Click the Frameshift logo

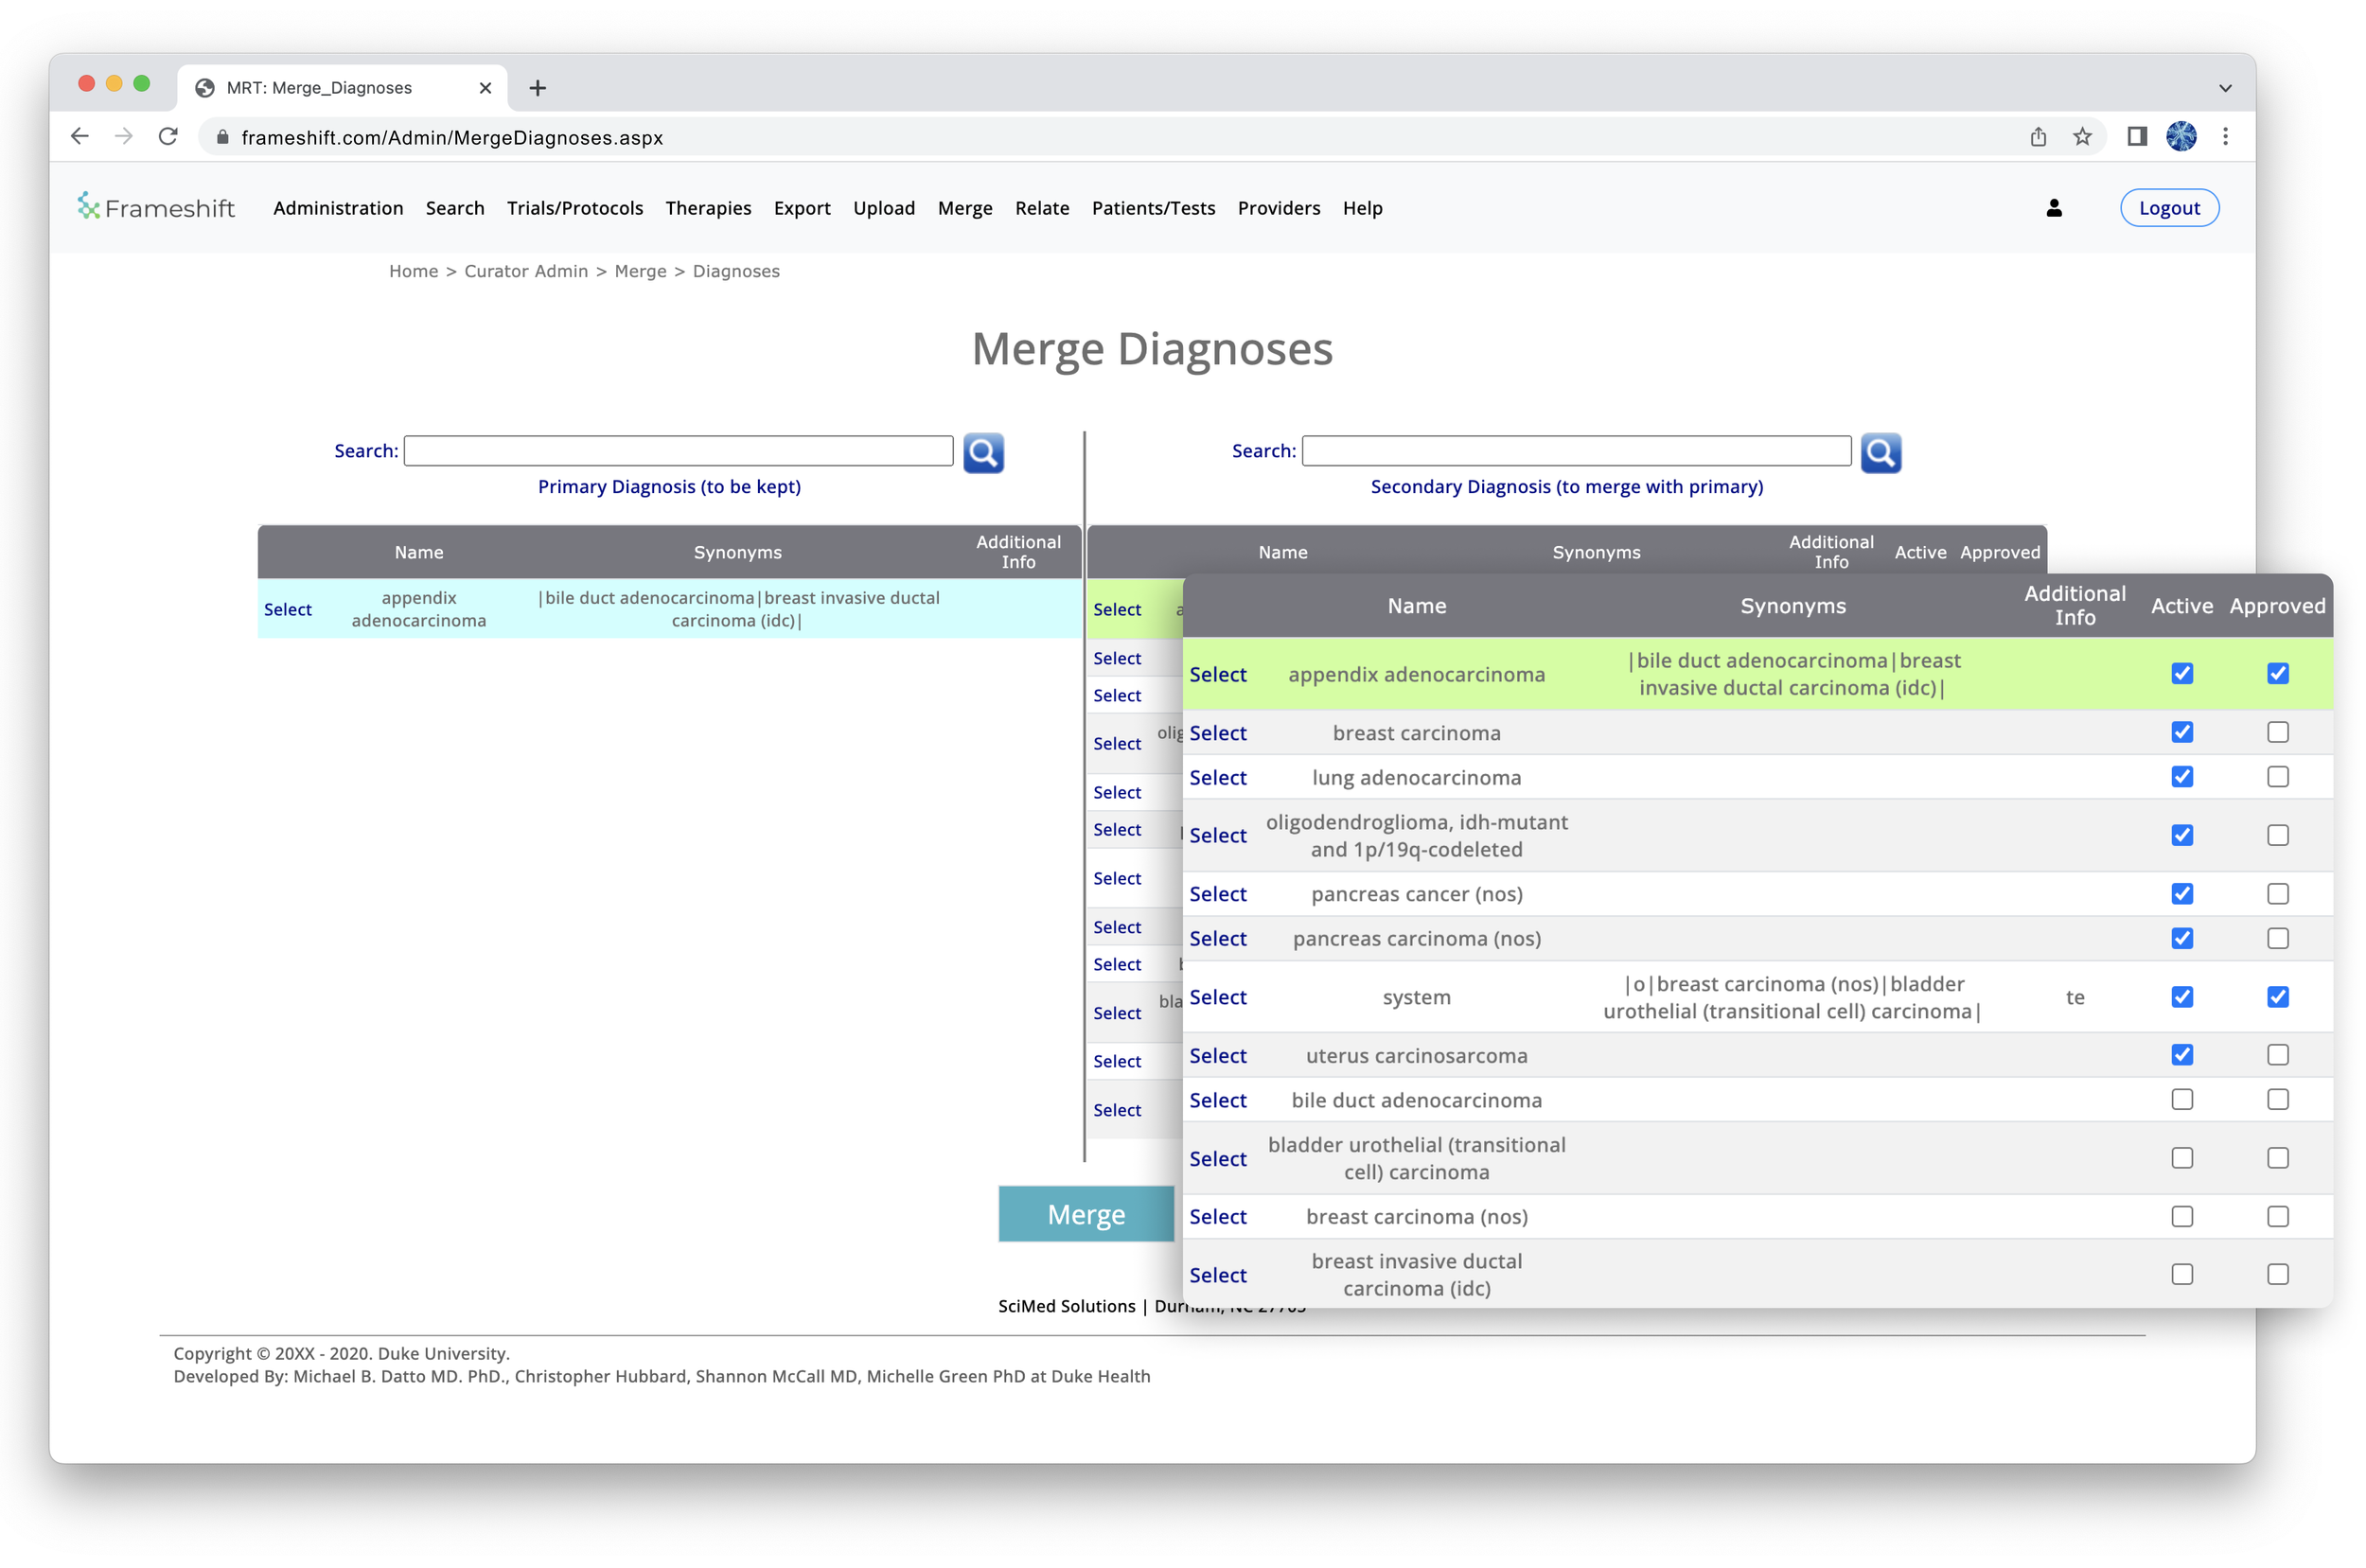(155, 207)
